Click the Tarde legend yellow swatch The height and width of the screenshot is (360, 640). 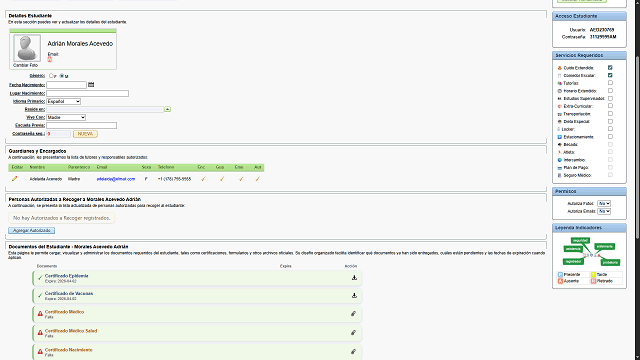[x=593, y=275]
